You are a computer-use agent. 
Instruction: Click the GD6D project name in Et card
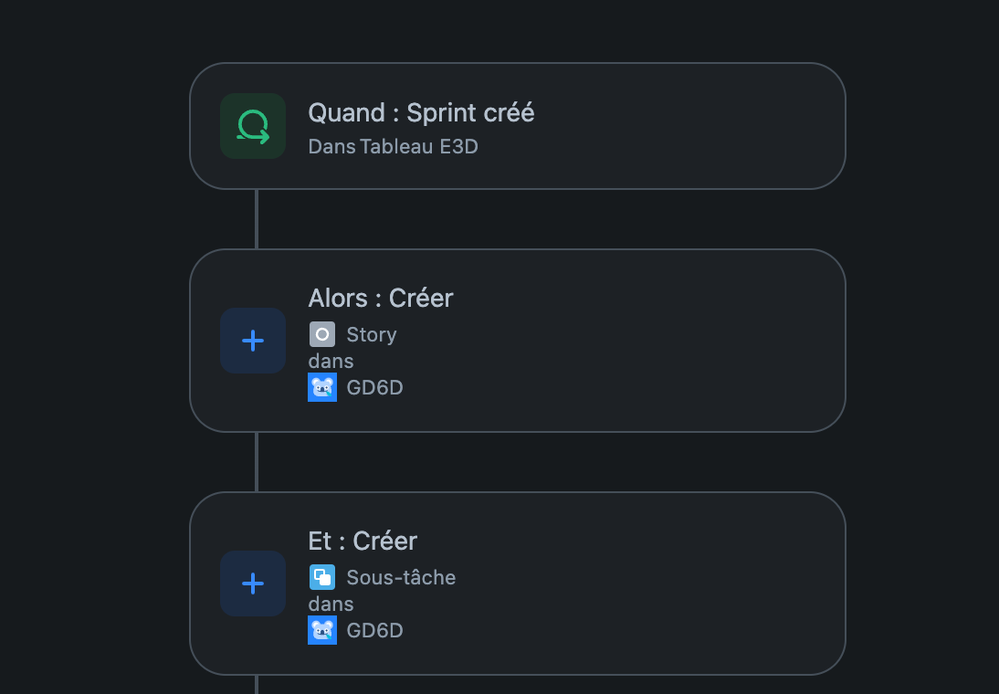375,630
